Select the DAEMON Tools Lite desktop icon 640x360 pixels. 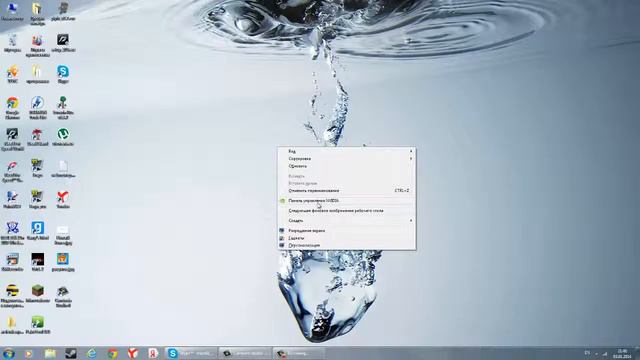37,108
